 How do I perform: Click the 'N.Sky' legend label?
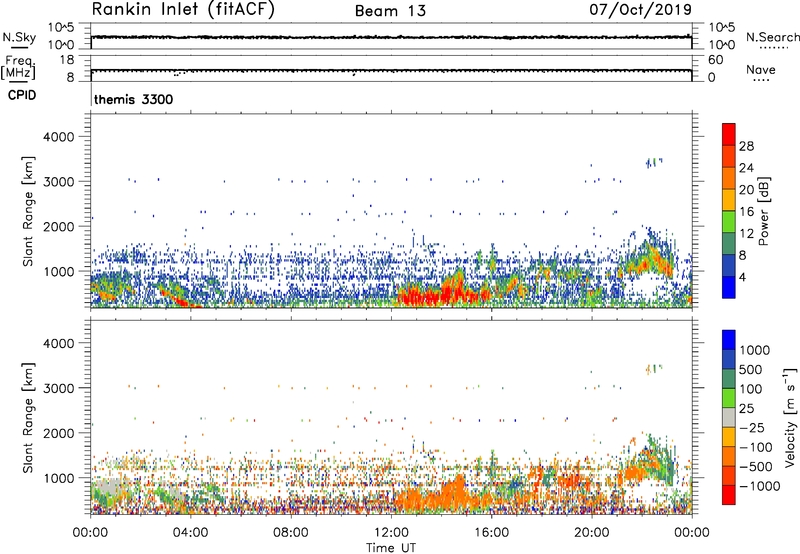coord(19,37)
